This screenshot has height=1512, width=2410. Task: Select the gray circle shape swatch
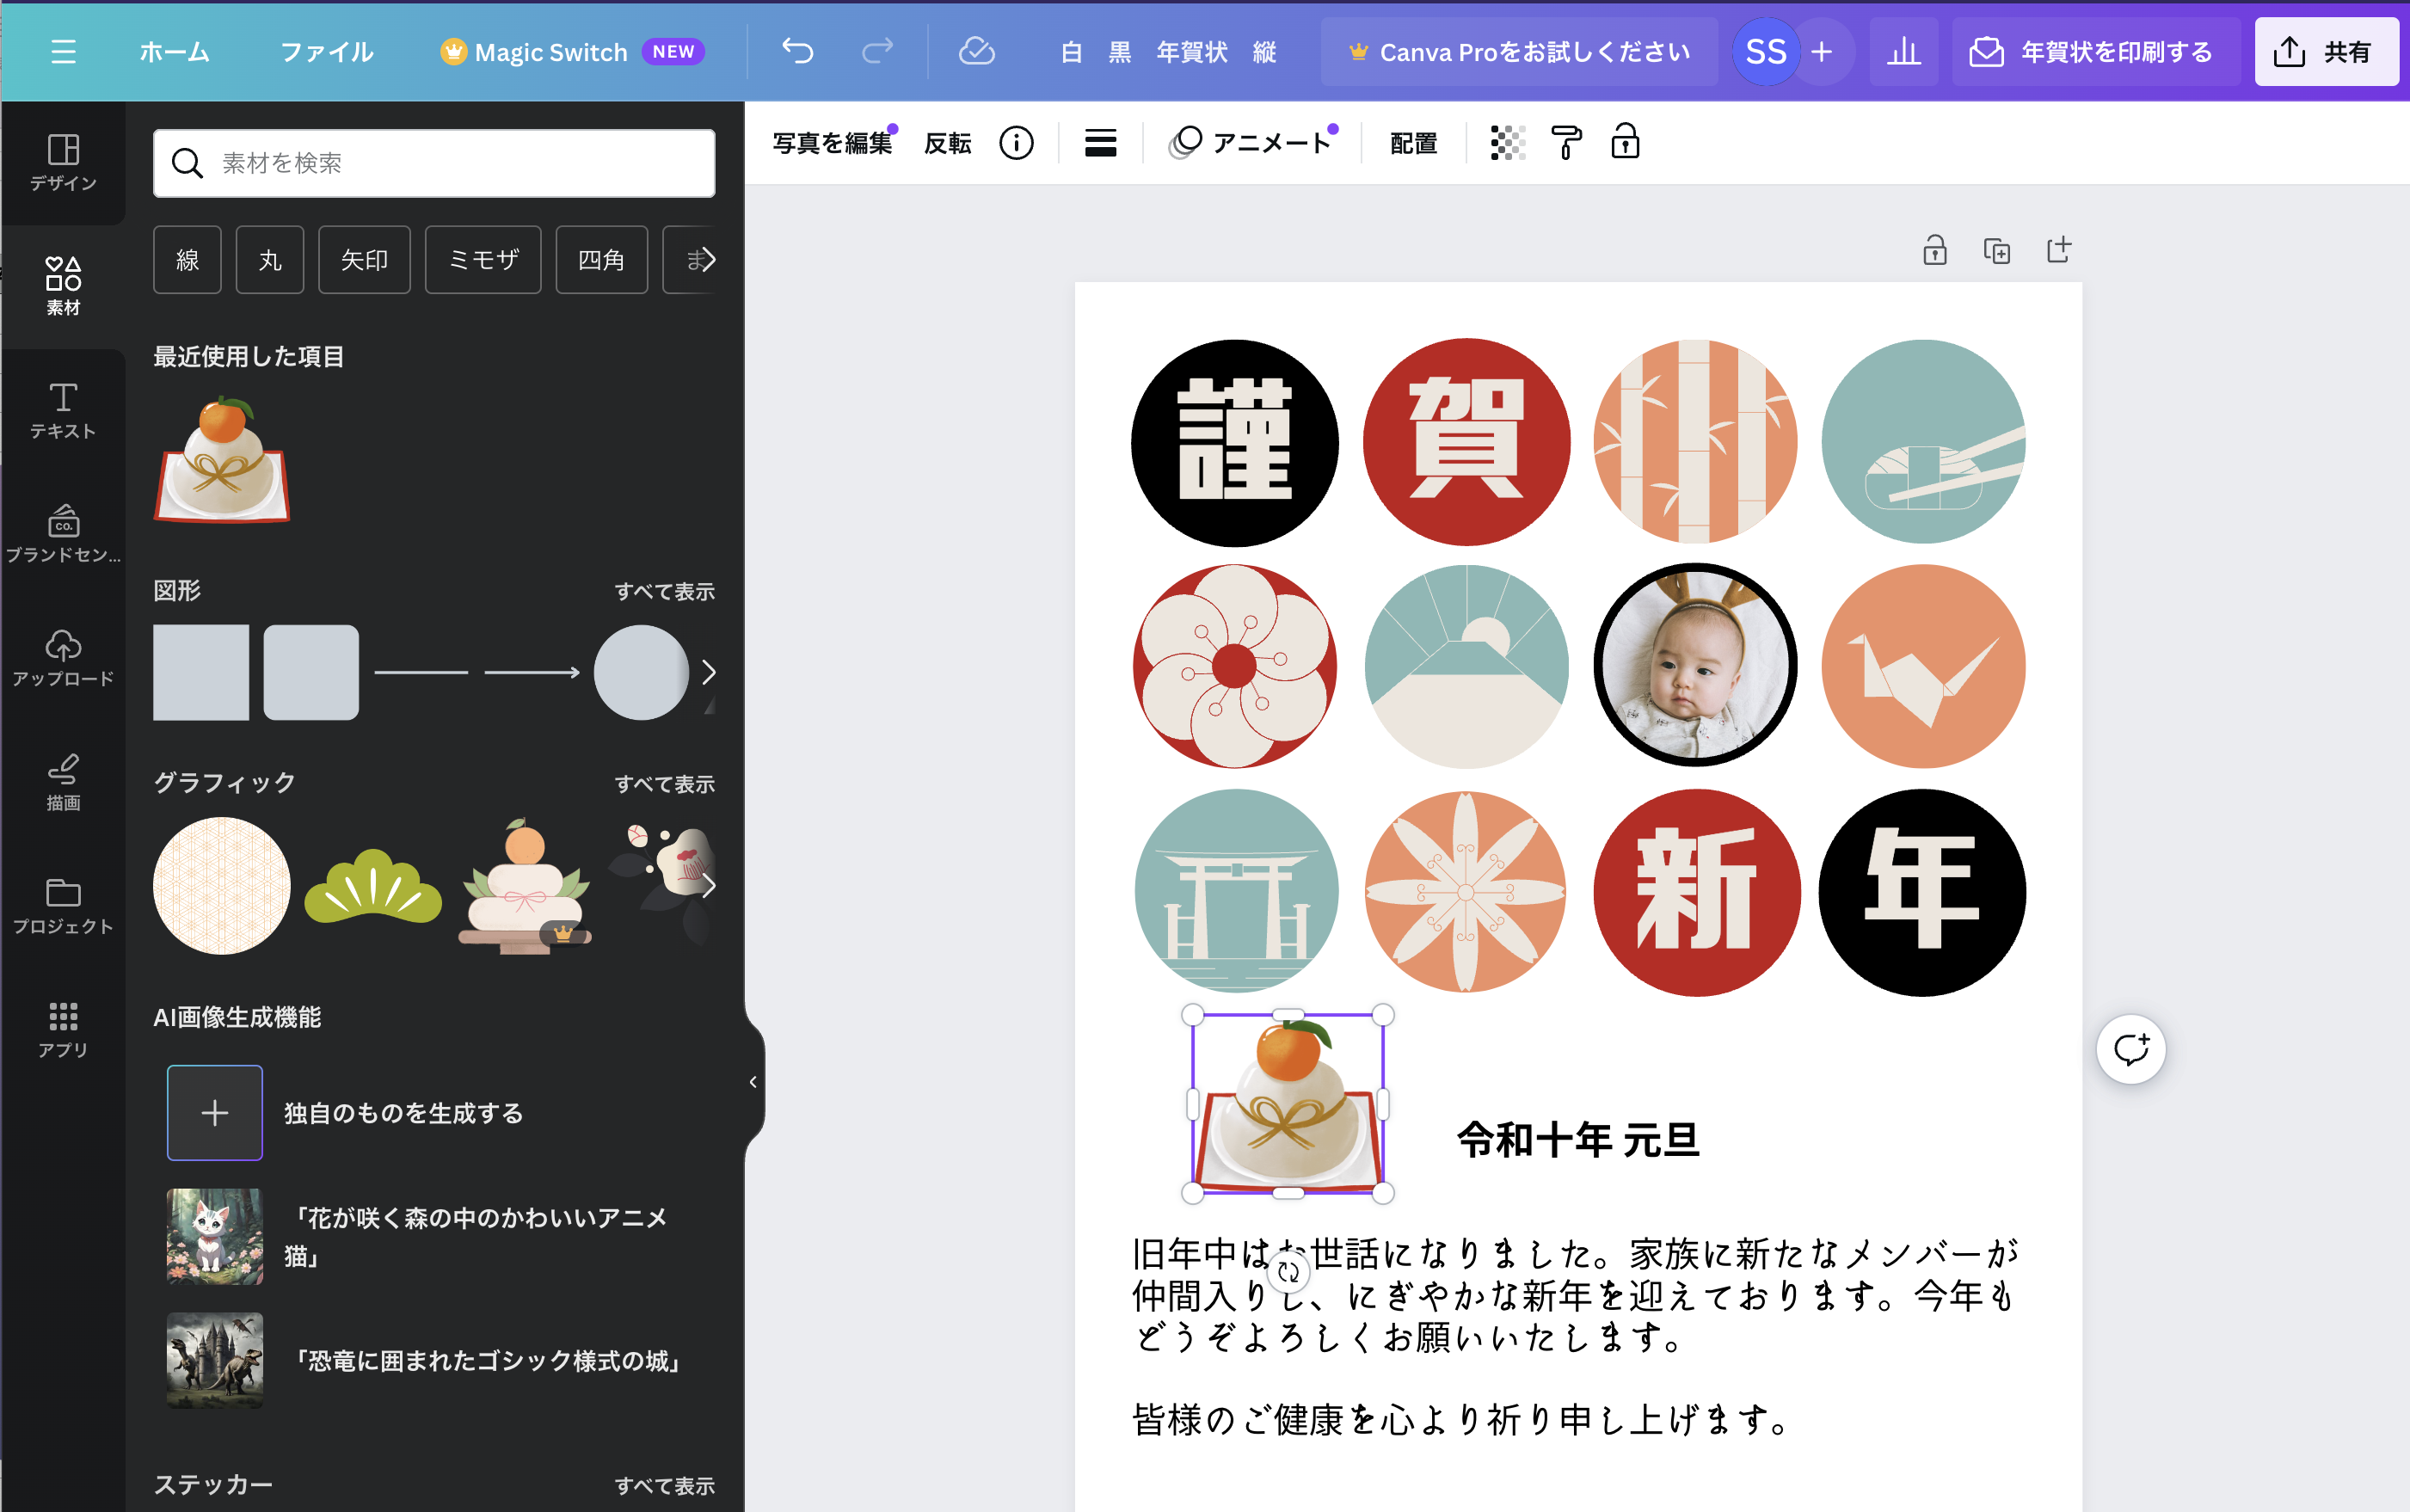point(640,672)
